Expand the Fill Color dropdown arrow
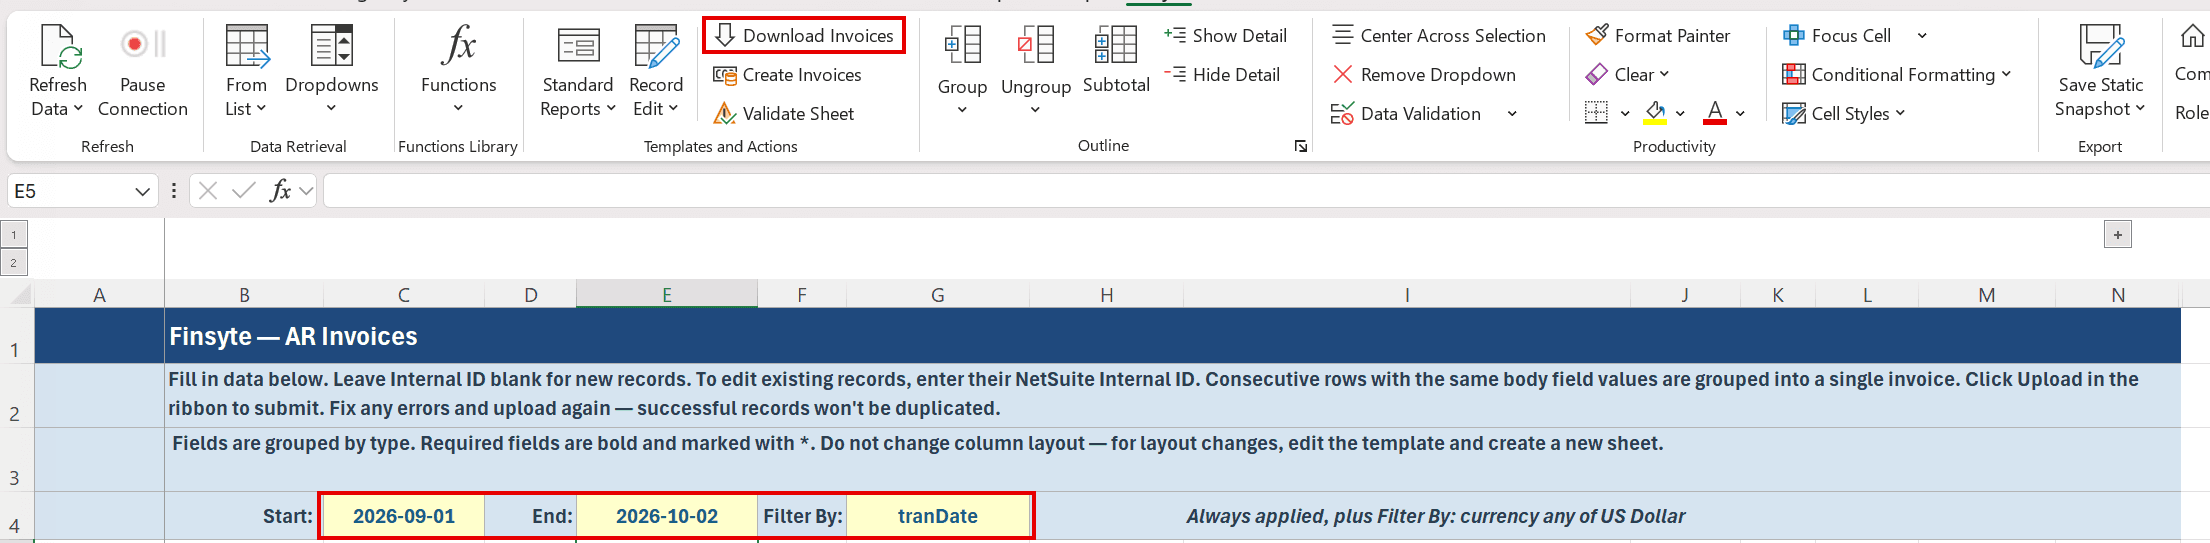 pyautogui.click(x=1681, y=114)
